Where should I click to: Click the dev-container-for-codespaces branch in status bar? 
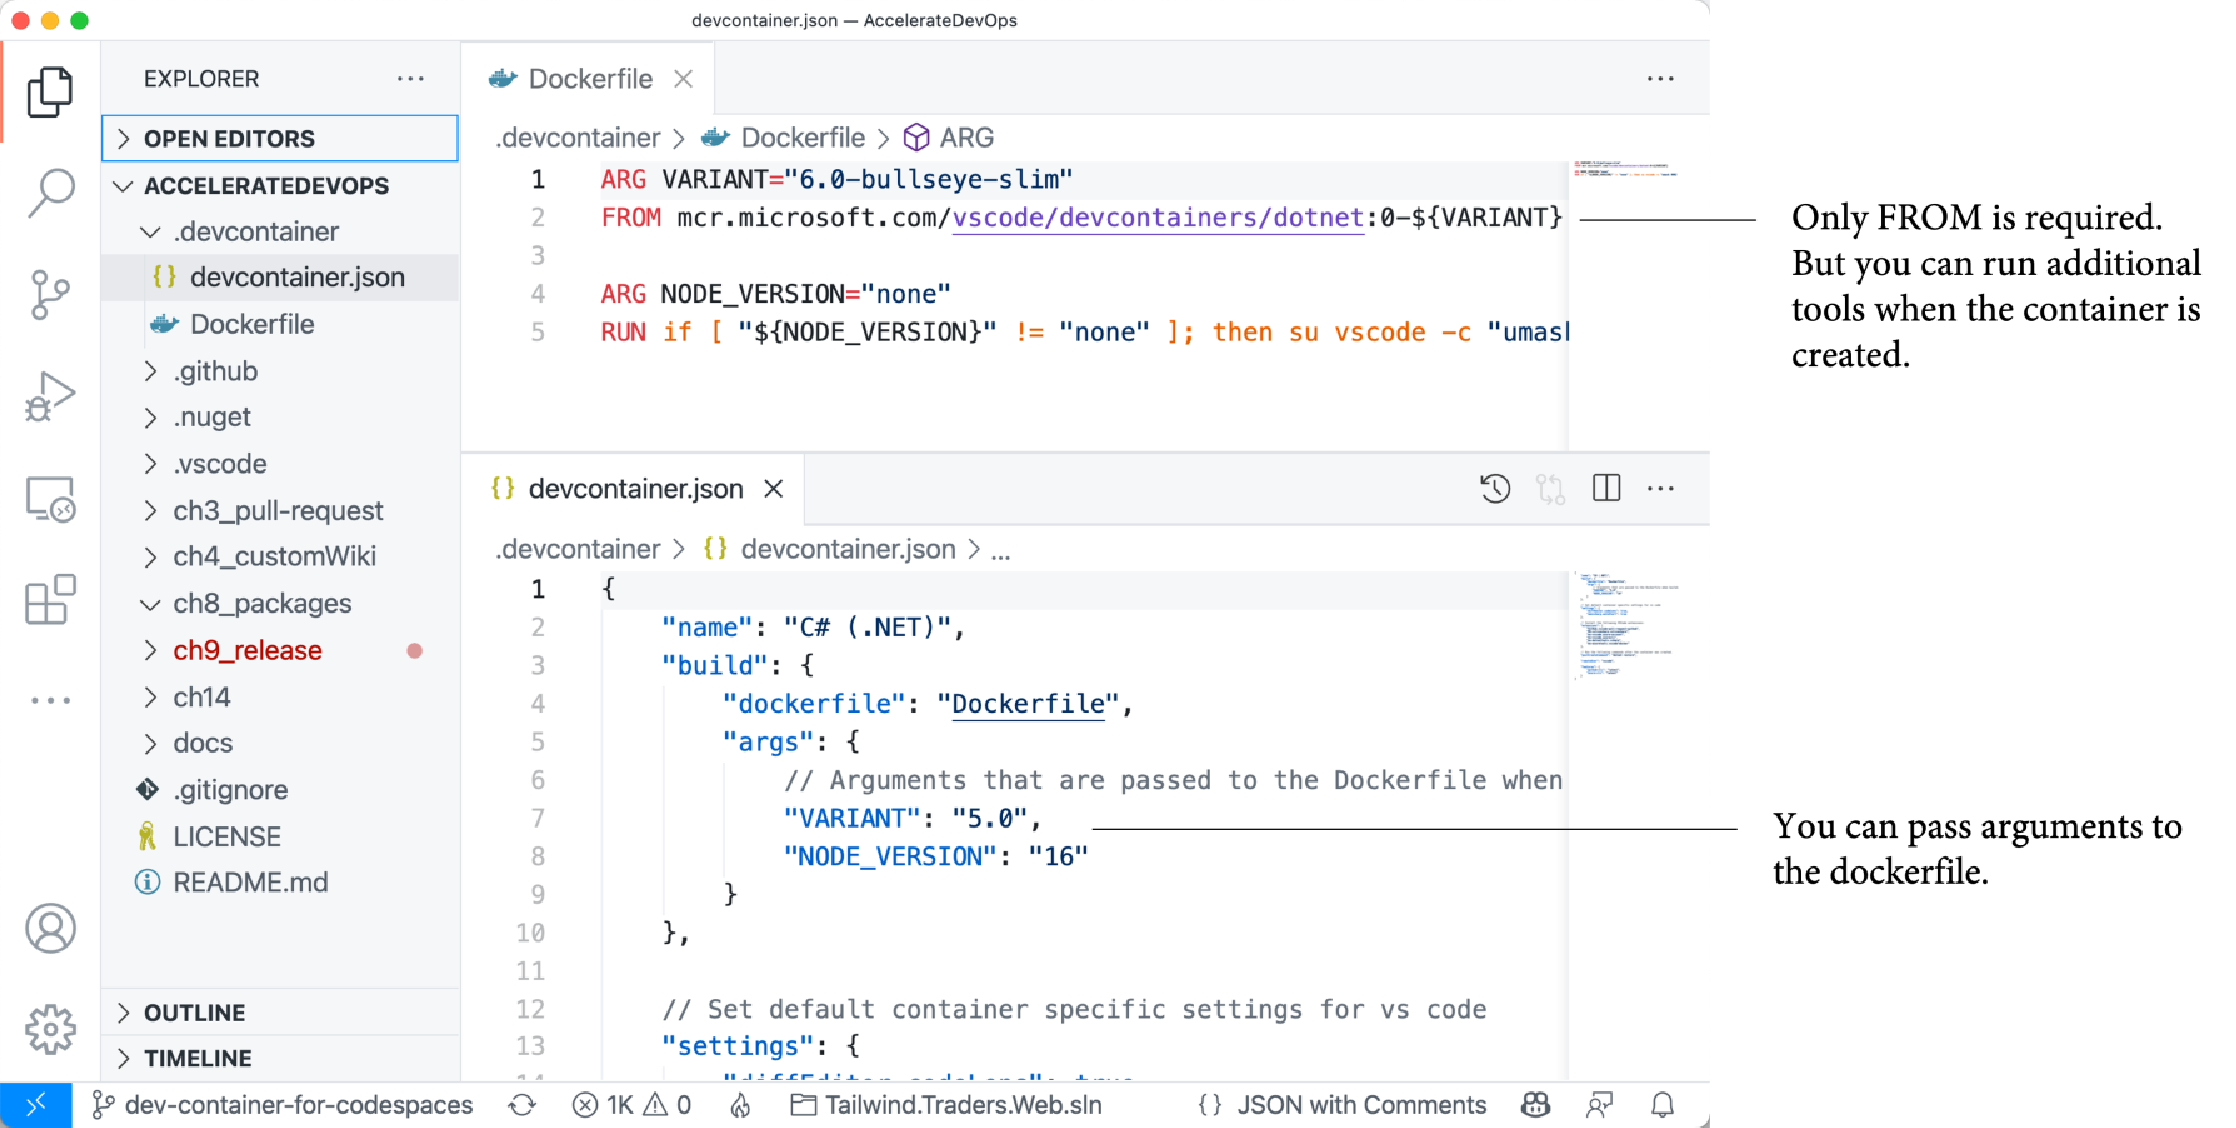point(283,1105)
